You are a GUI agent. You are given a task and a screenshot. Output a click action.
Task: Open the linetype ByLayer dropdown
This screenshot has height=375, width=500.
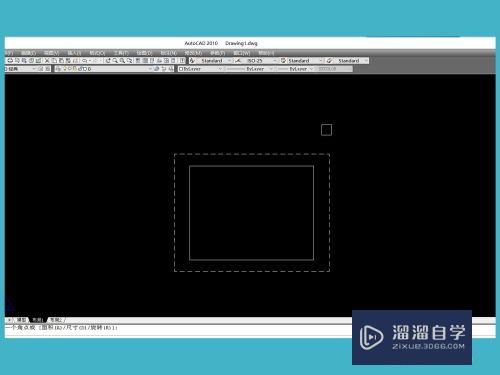tap(249, 69)
